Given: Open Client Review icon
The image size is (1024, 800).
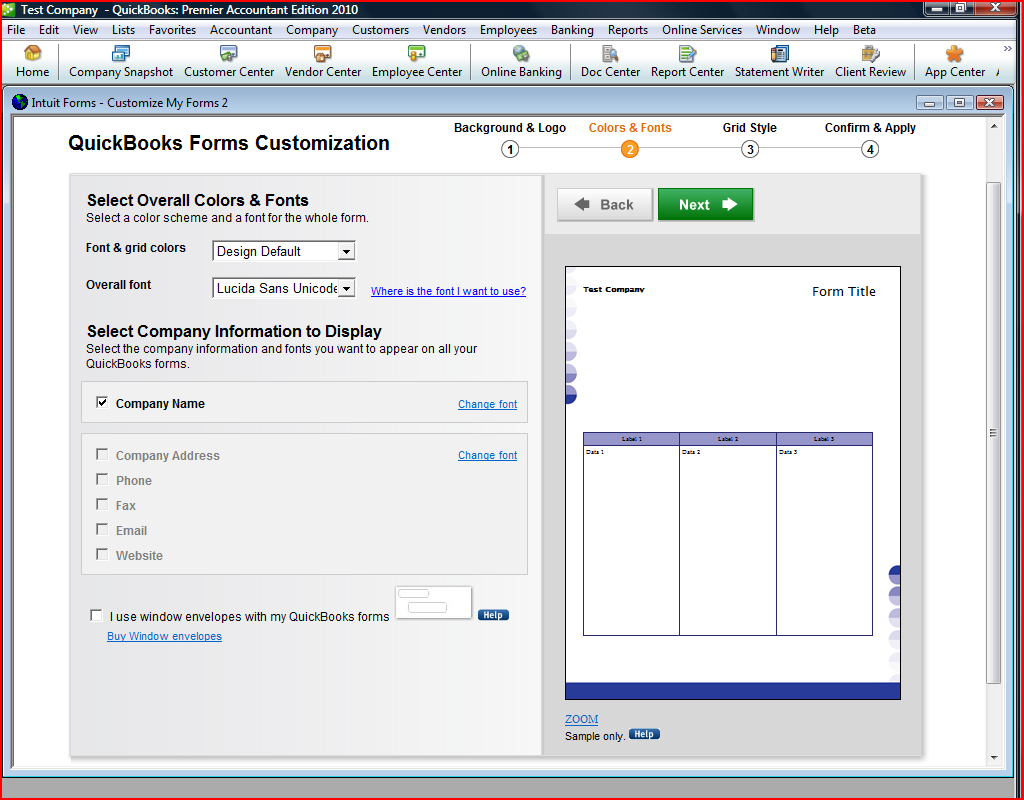Looking at the screenshot, I should [x=870, y=62].
